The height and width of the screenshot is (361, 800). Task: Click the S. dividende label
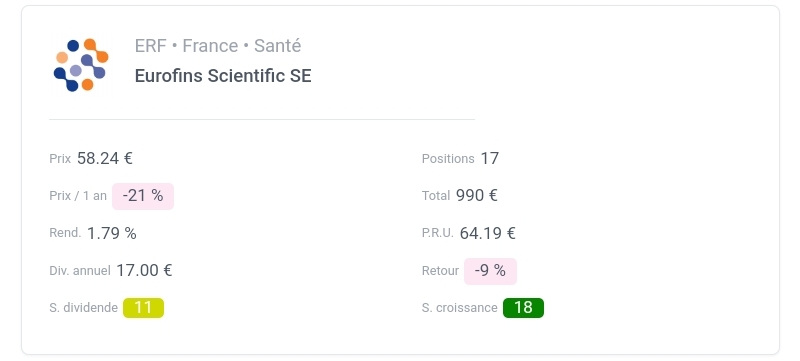84,308
